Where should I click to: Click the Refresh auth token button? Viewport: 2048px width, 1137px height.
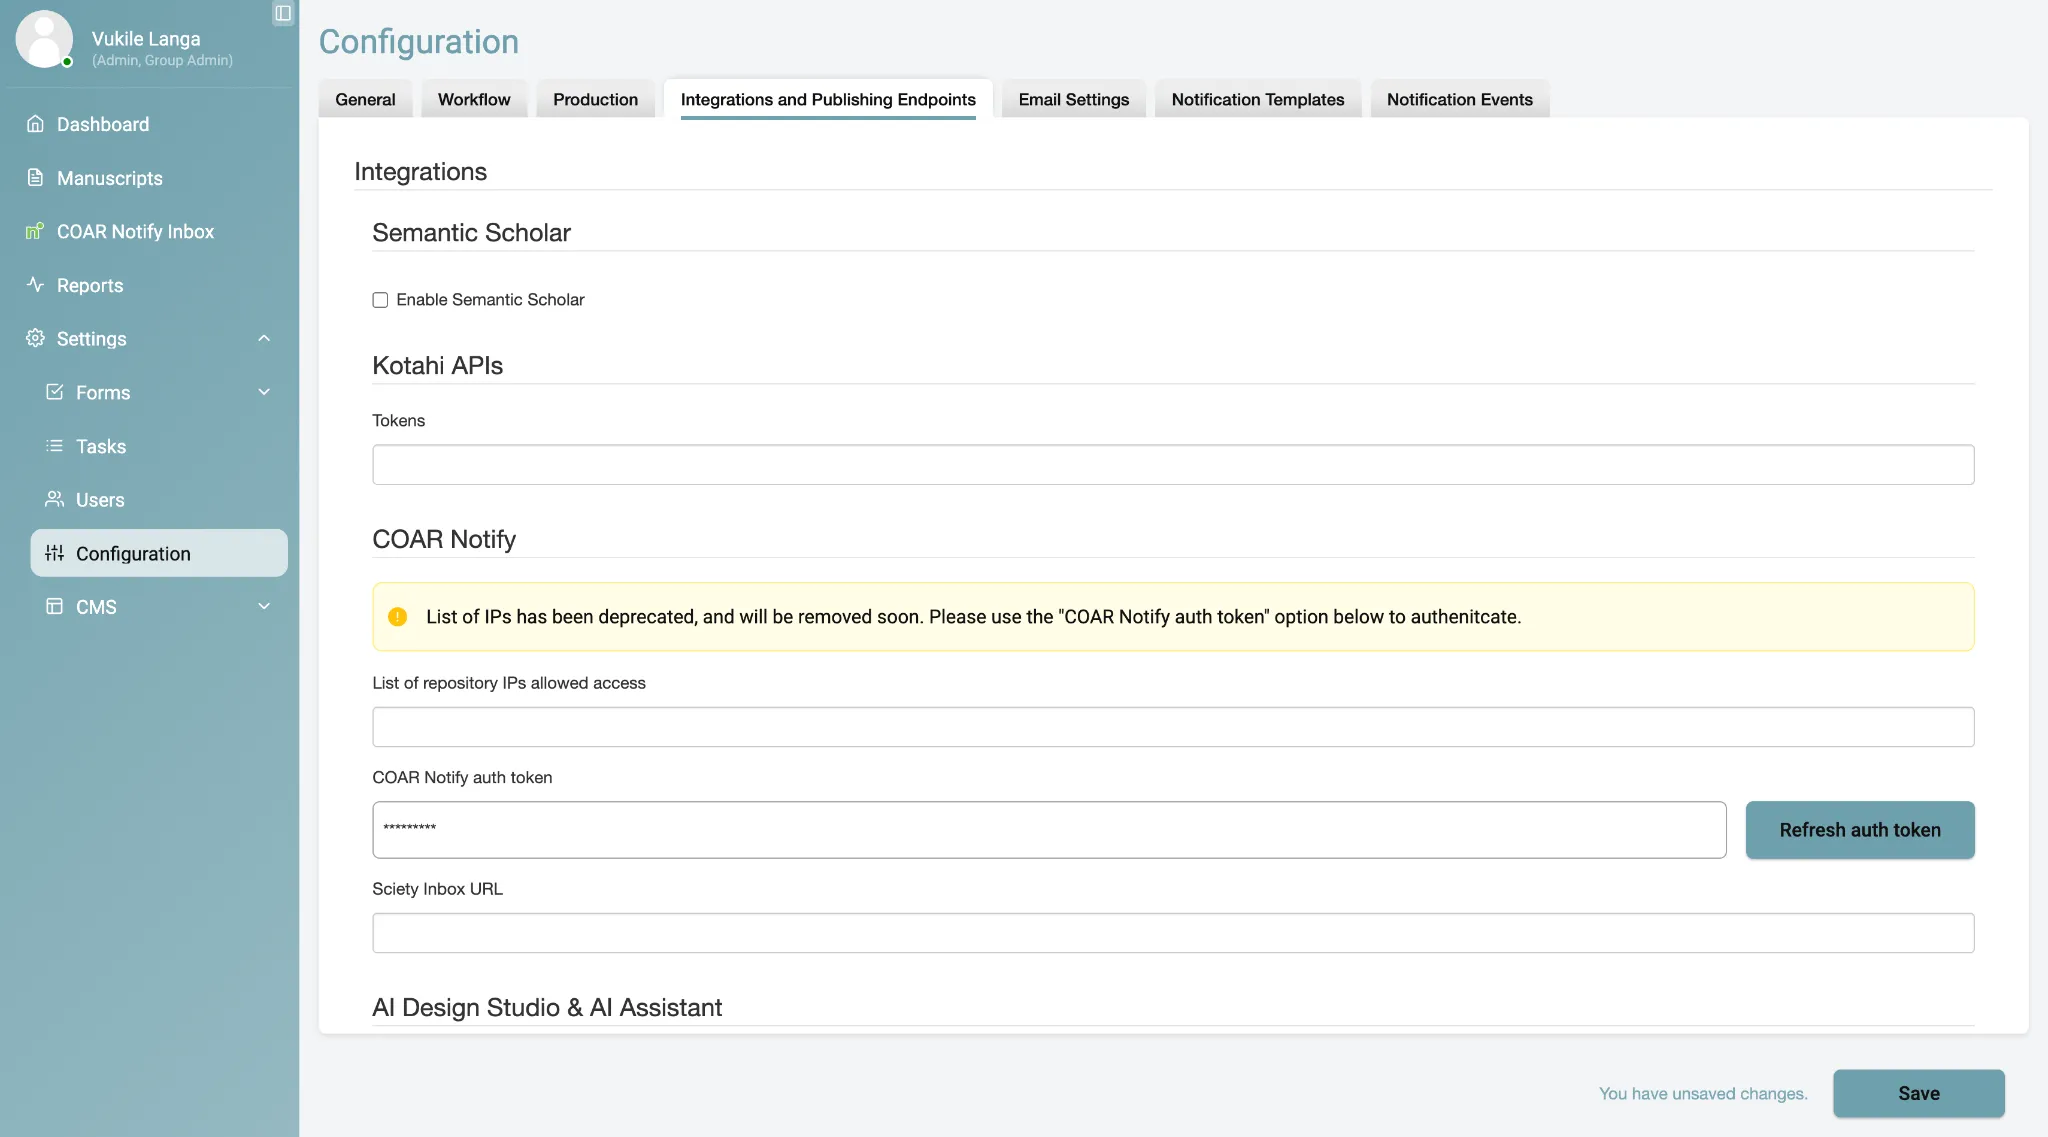1860,830
